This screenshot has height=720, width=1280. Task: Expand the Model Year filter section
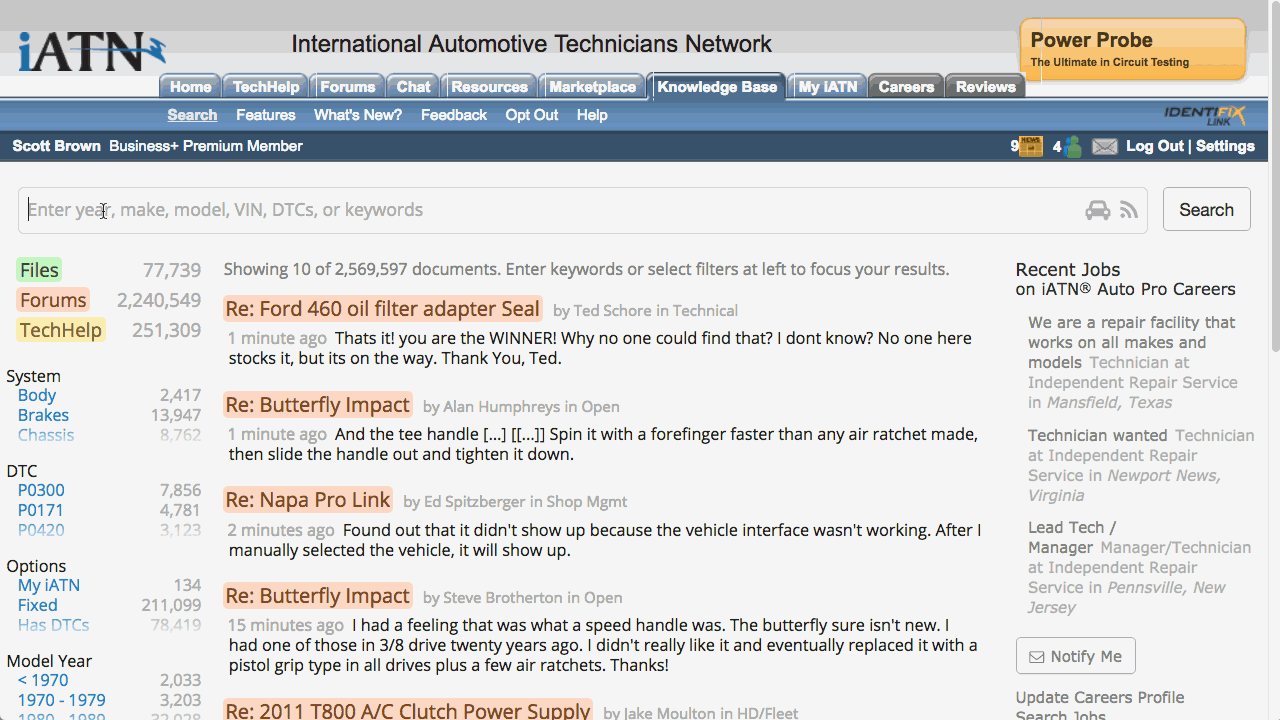pos(48,661)
